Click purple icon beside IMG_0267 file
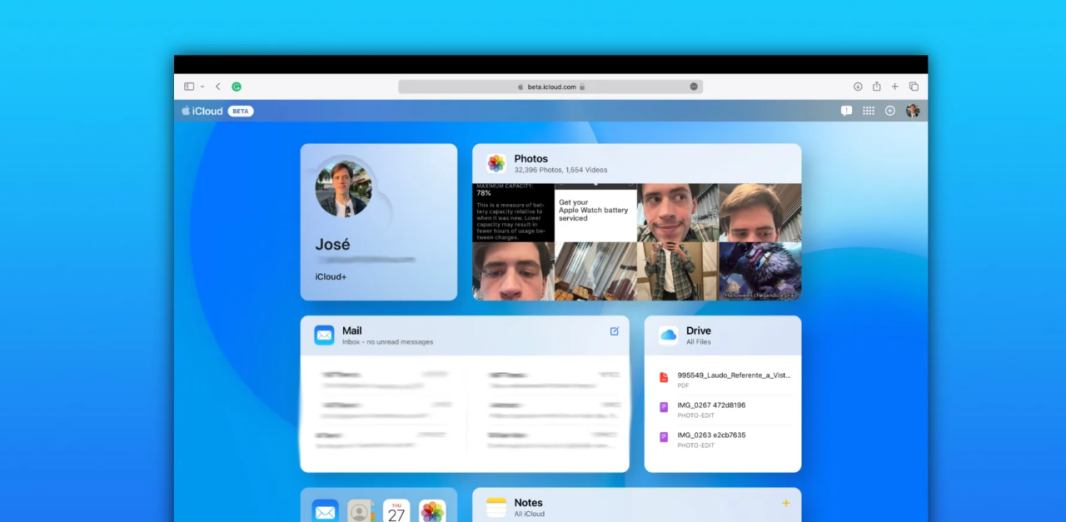The height and width of the screenshot is (522, 1066). click(664, 407)
